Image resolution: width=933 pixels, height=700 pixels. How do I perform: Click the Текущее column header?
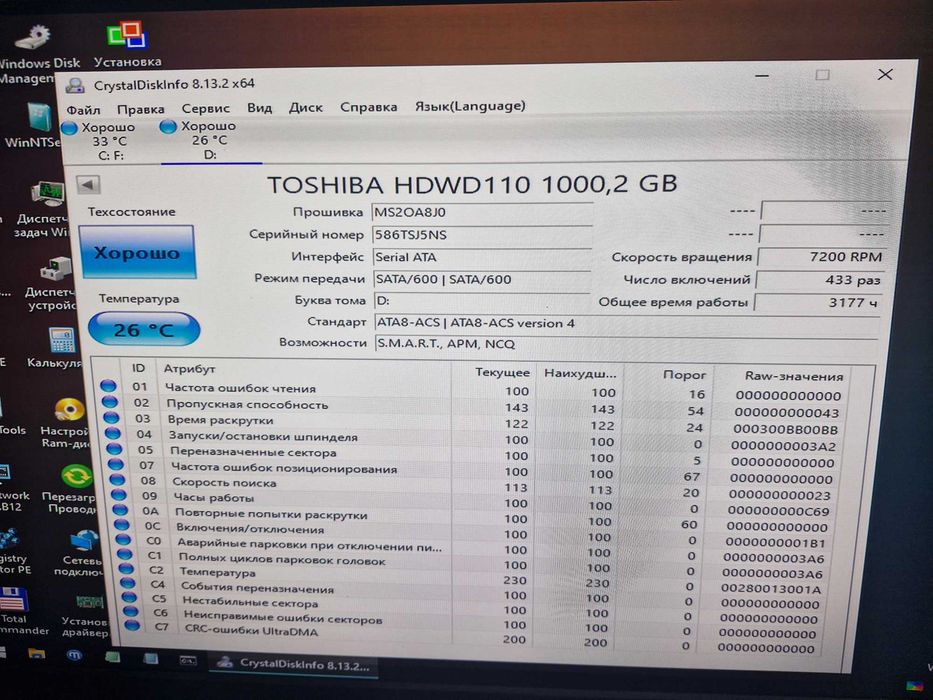pyautogui.click(x=502, y=373)
